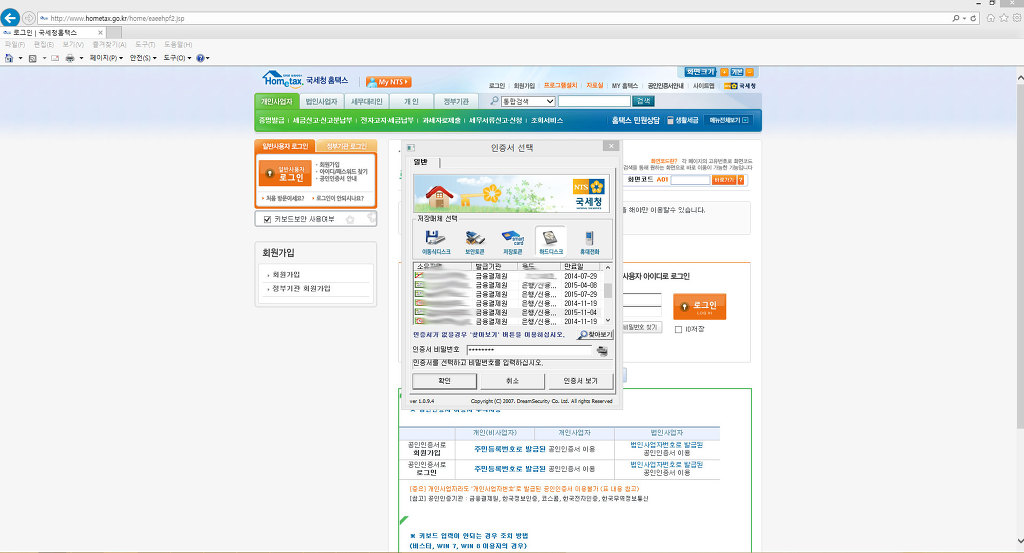Select the 휴대전화 mobile phone storage icon
The width and height of the screenshot is (1024, 553).
click(x=589, y=242)
